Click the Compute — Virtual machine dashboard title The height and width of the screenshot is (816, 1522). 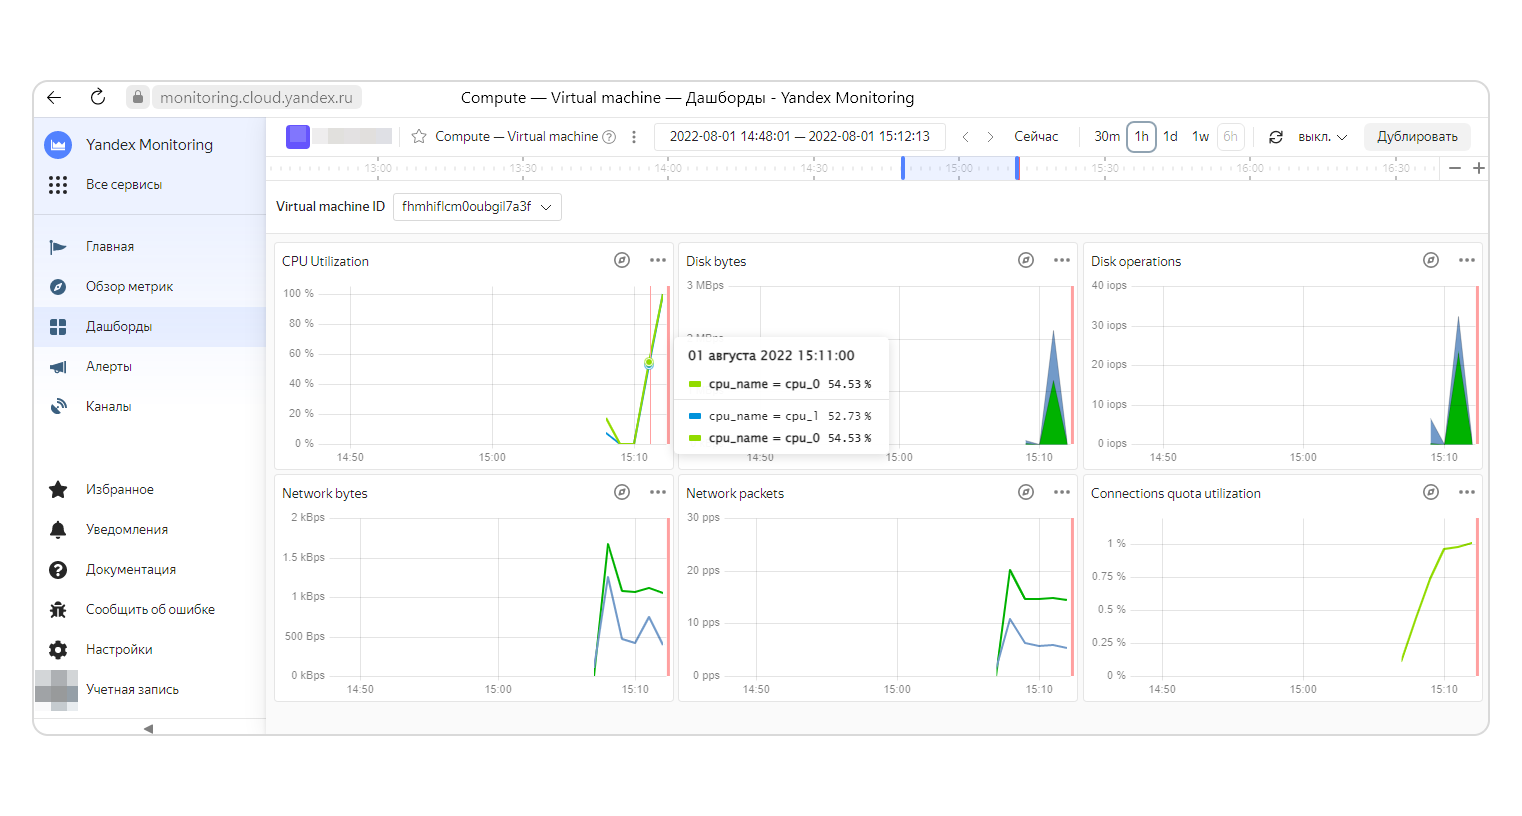click(516, 137)
